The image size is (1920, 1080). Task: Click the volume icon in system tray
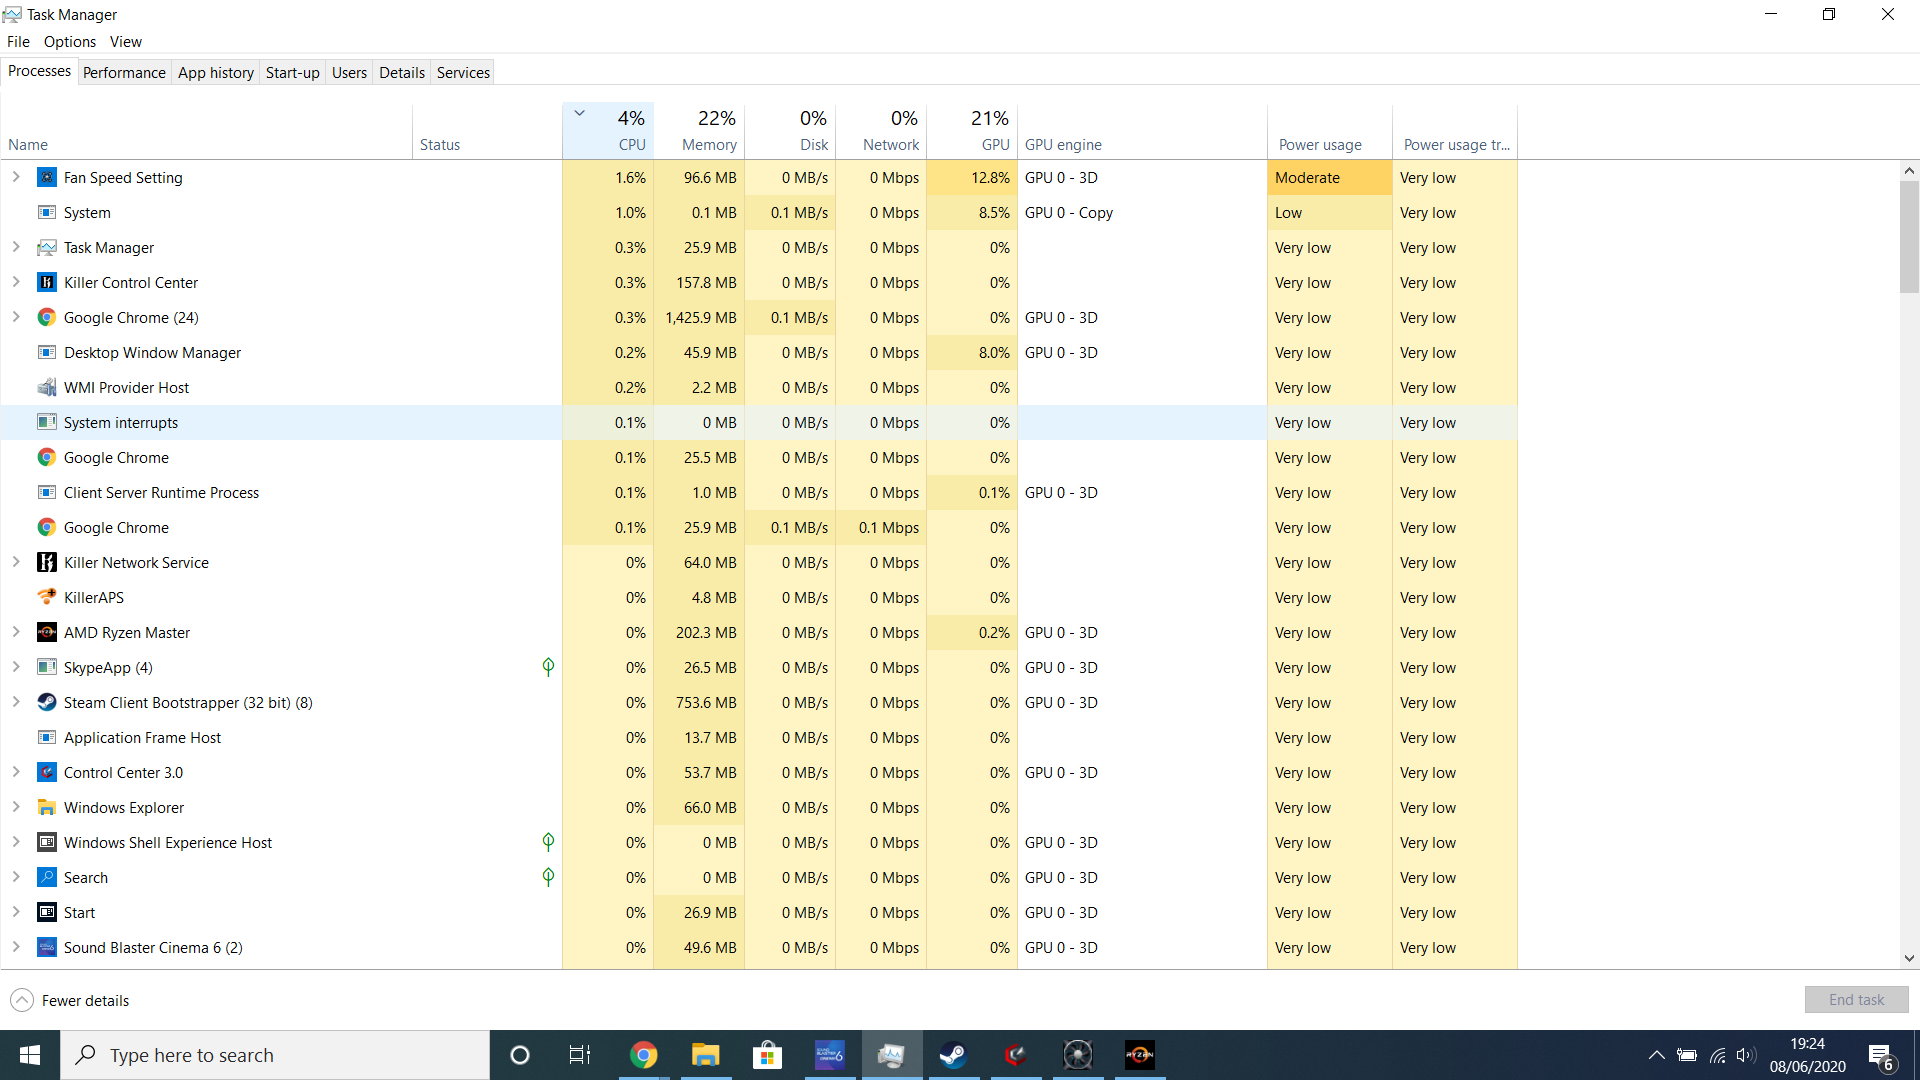(x=1746, y=1055)
